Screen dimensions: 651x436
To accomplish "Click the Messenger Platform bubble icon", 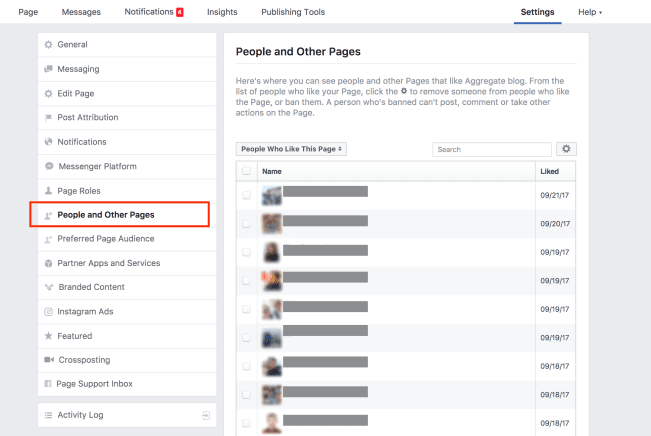I will pos(49,166).
